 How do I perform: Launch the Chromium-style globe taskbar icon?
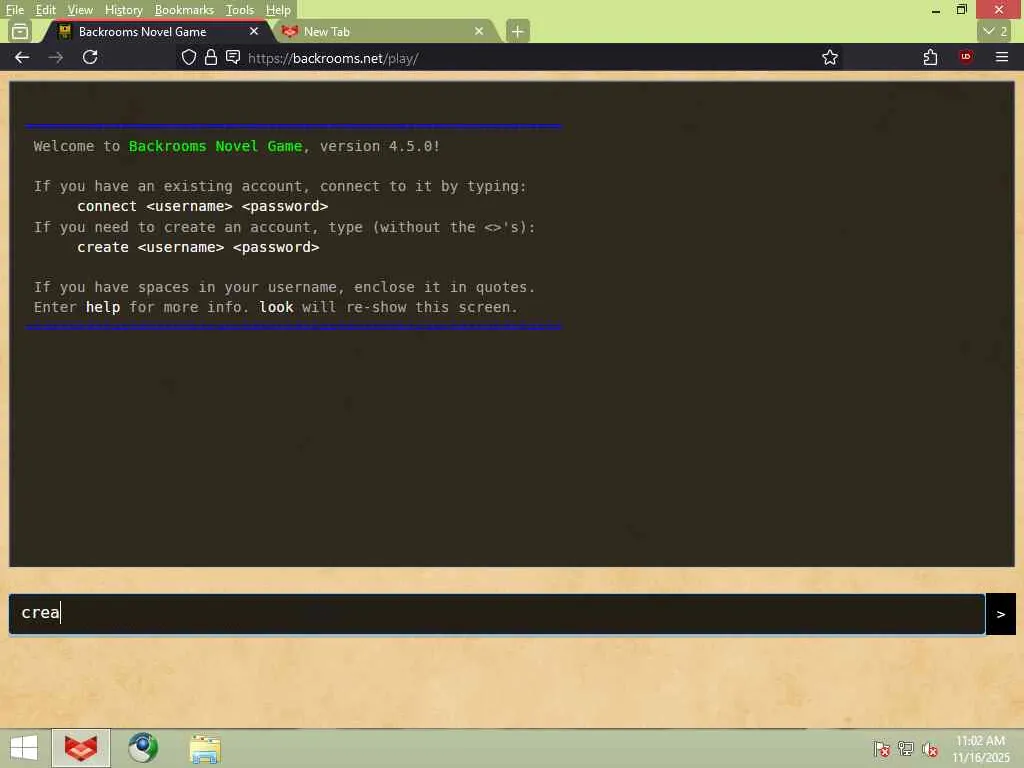143,748
